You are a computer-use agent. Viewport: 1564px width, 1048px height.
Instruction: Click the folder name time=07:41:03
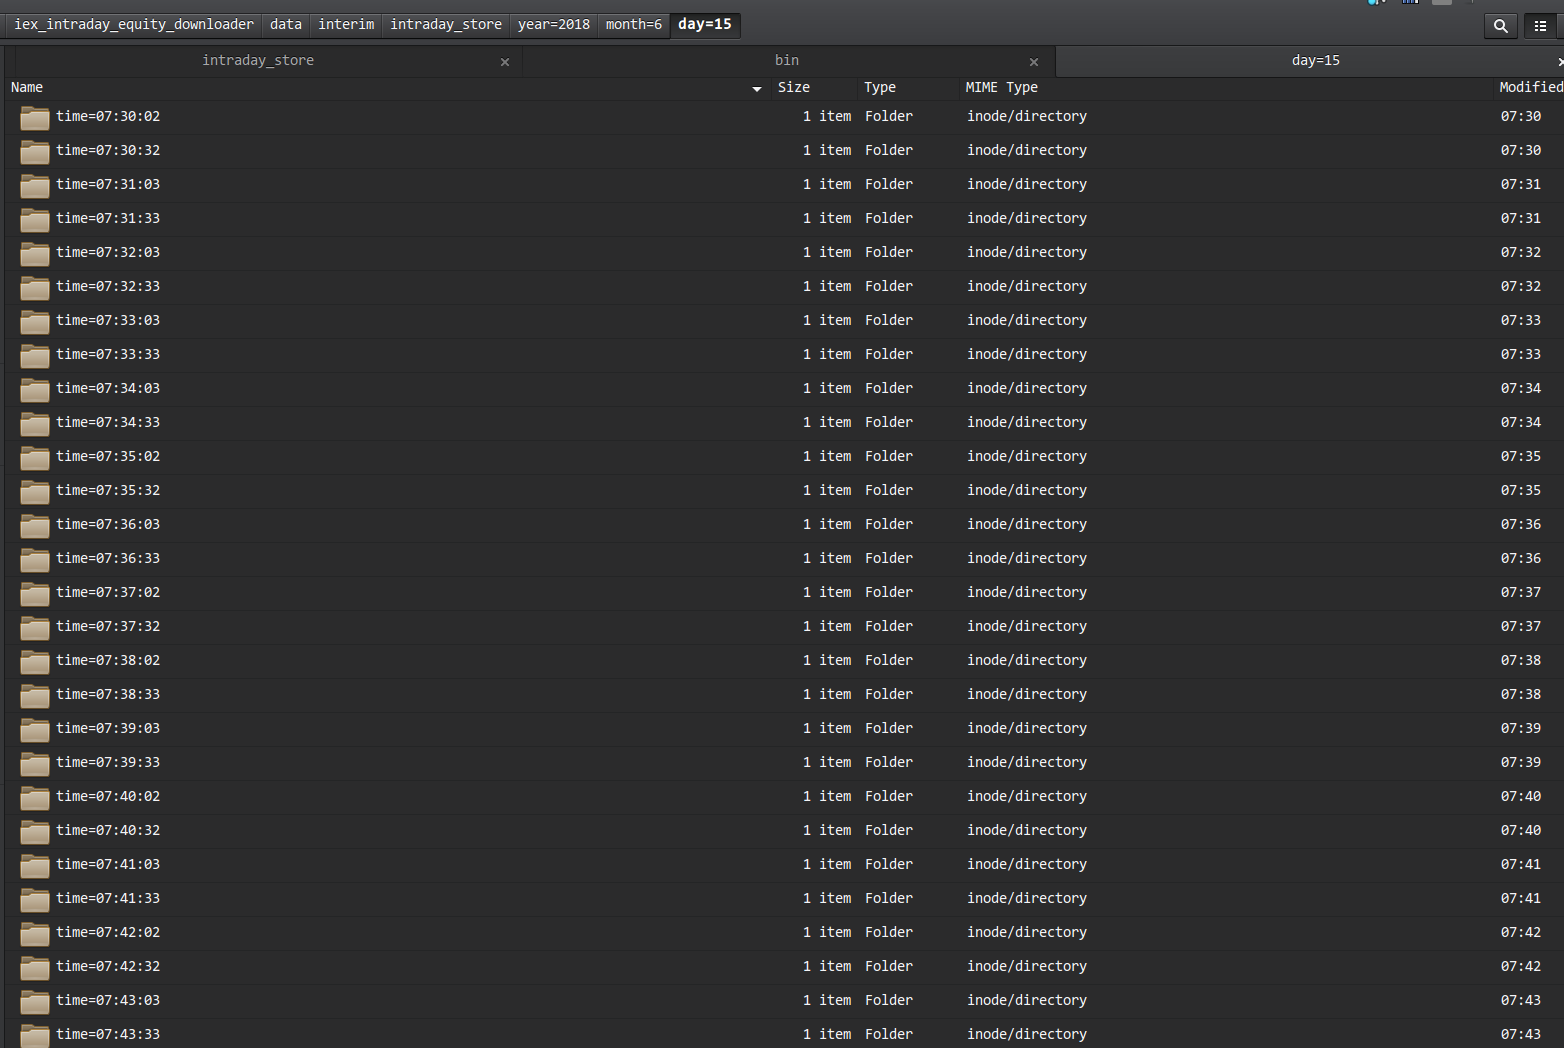click(108, 864)
